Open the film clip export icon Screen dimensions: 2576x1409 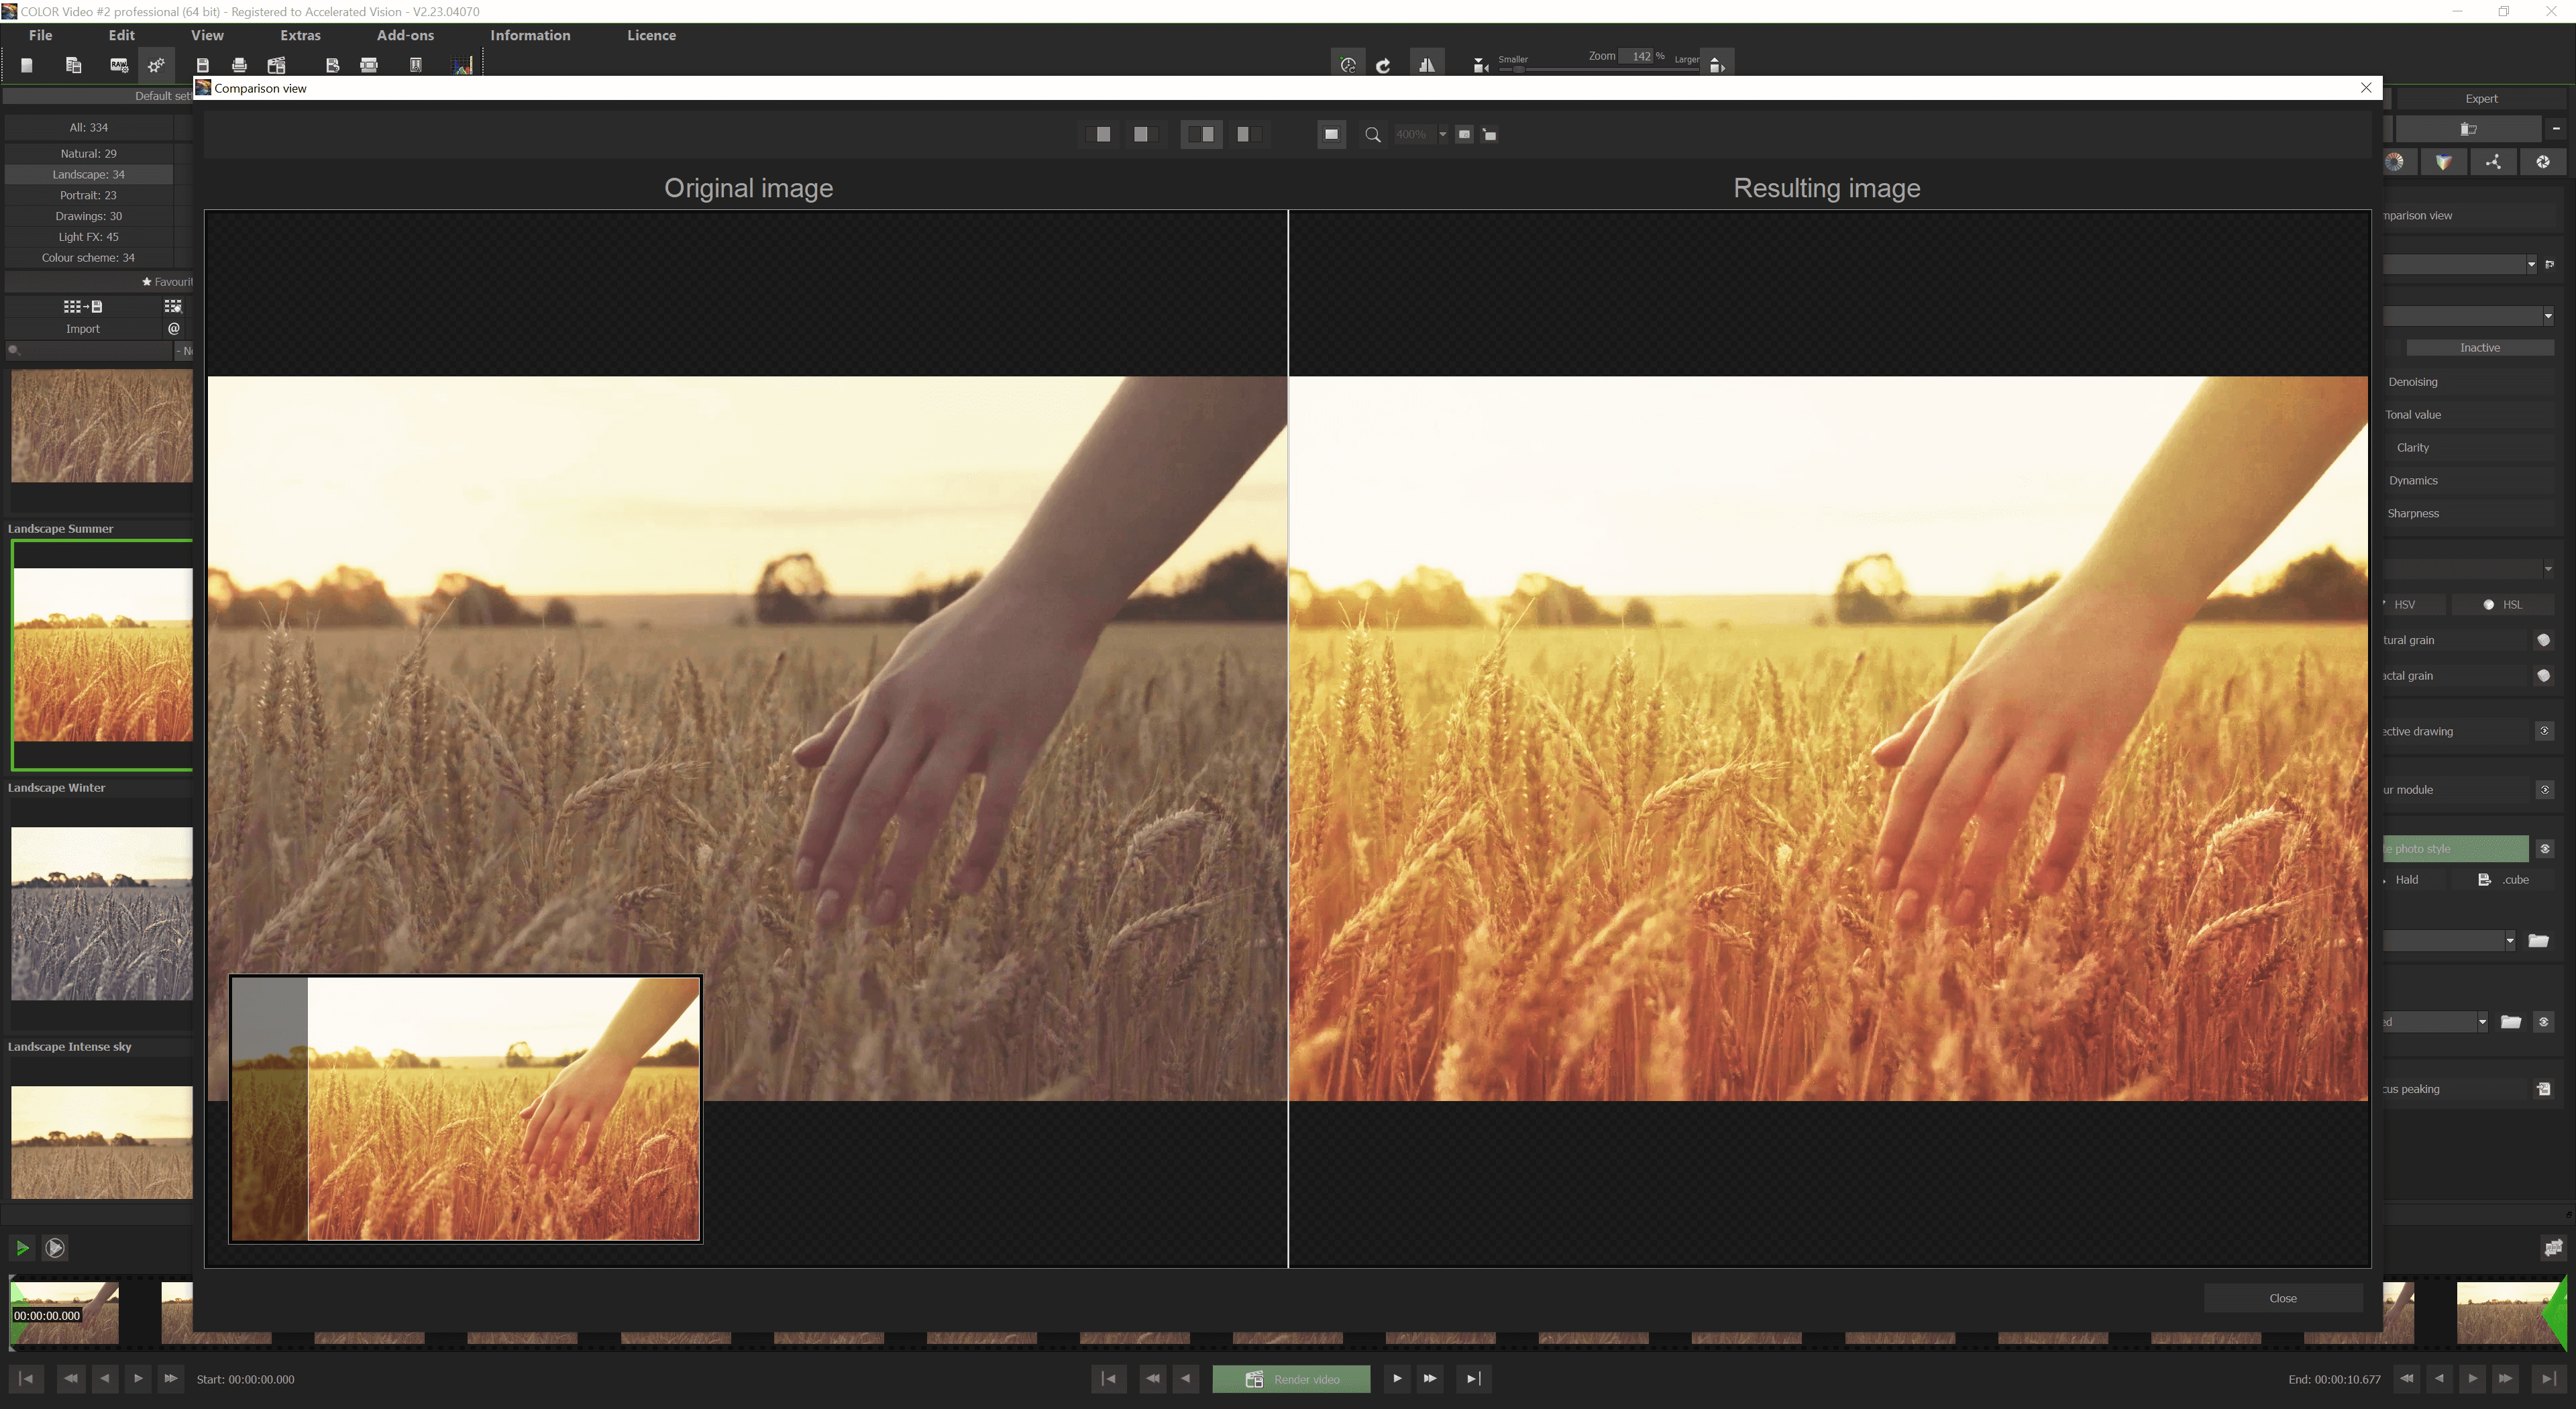tap(277, 65)
